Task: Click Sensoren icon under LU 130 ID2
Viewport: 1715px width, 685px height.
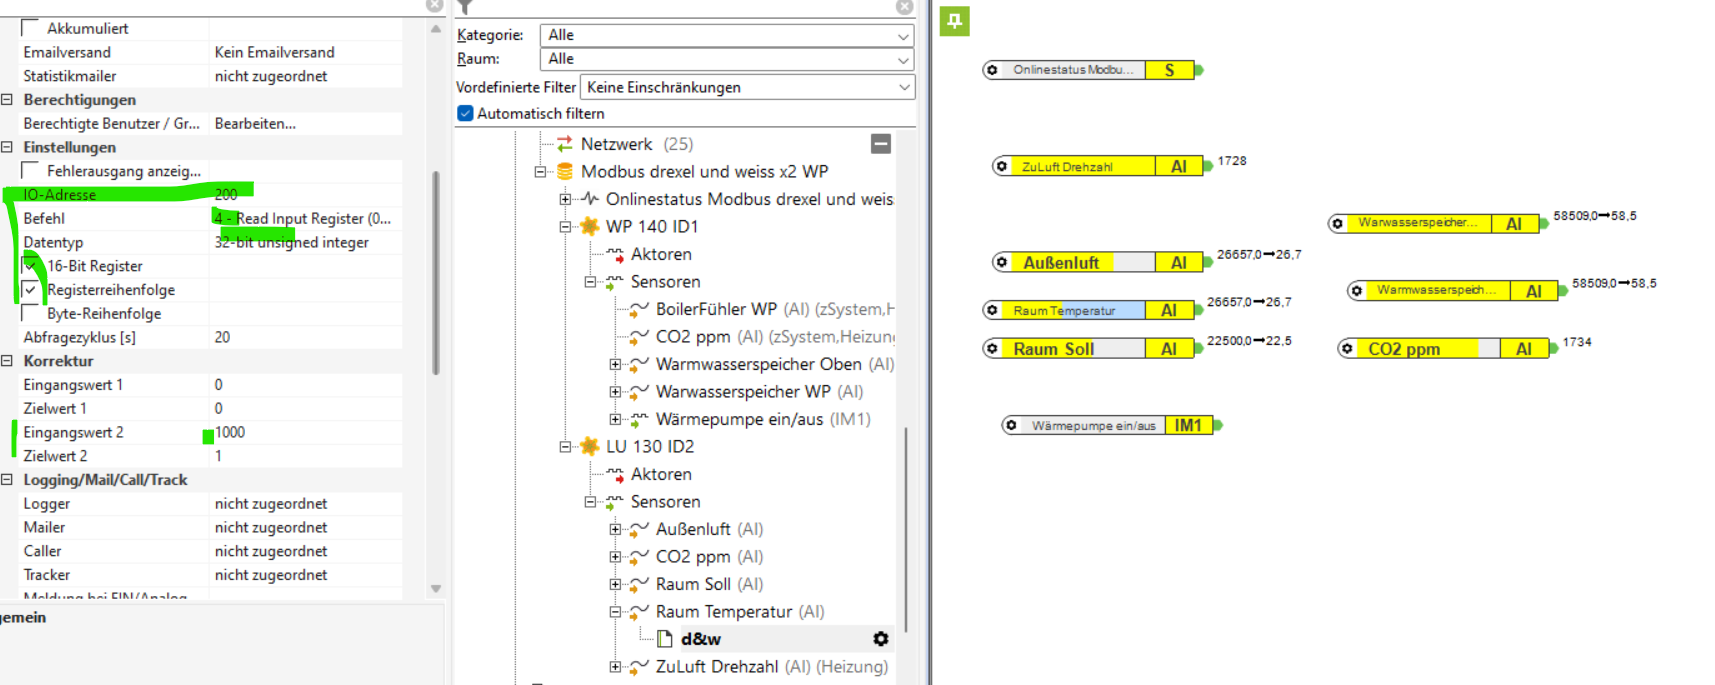Action: click(615, 502)
